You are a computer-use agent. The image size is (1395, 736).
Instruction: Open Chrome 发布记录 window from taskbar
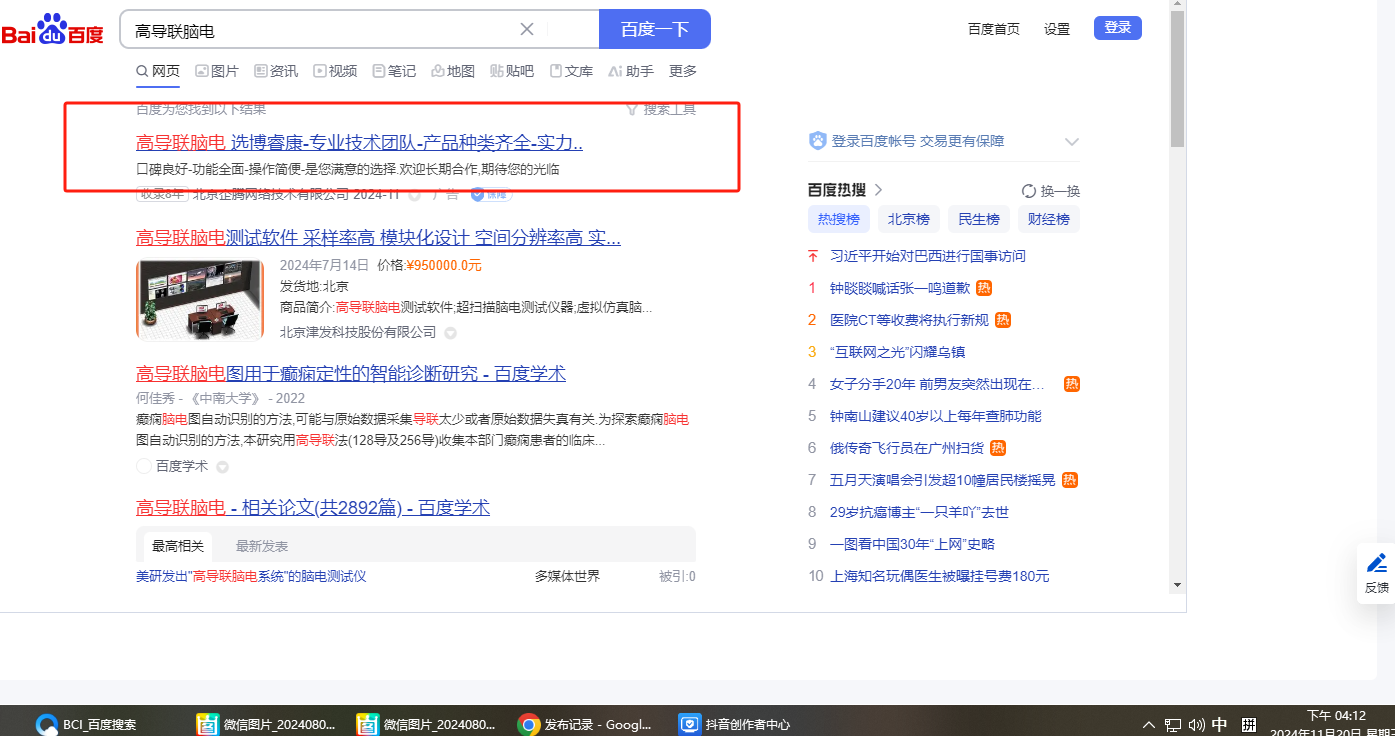(586, 724)
